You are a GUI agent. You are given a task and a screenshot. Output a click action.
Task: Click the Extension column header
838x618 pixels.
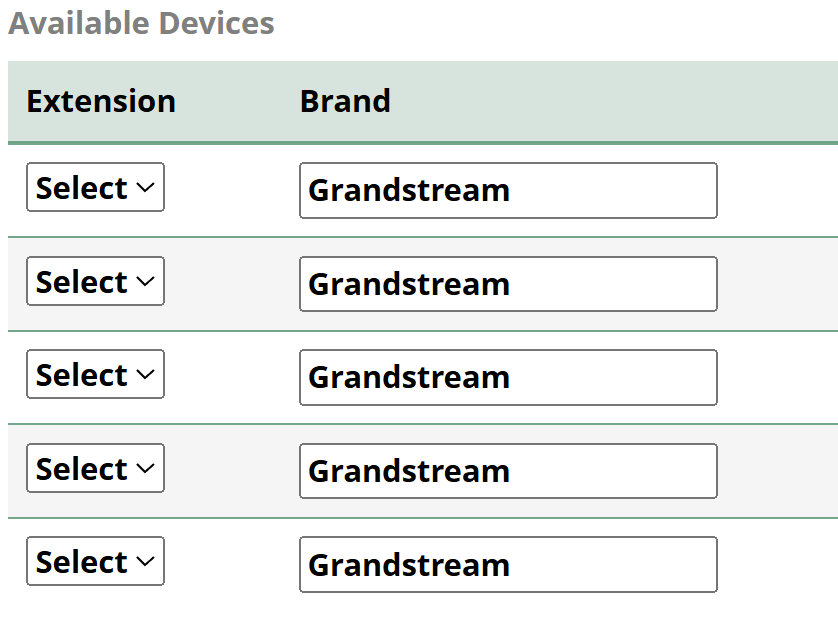pos(101,101)
